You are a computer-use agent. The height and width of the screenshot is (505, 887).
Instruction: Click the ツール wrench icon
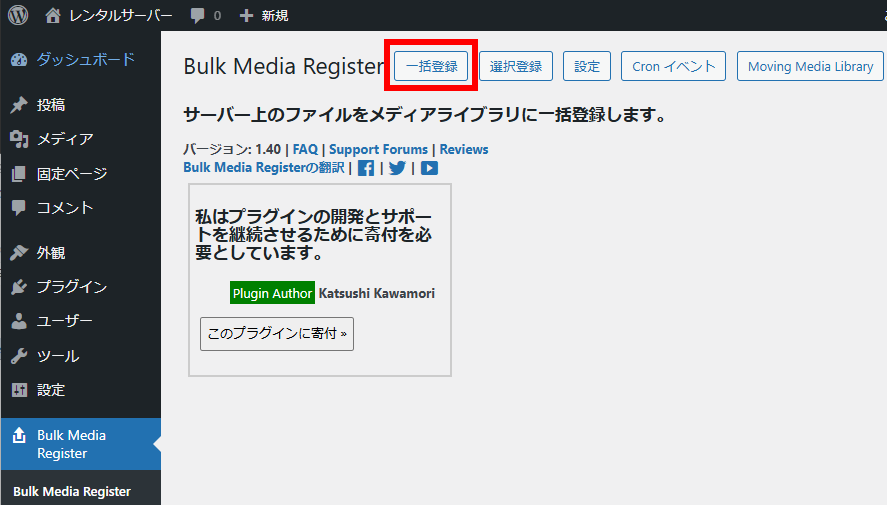(x=19, y=356)
